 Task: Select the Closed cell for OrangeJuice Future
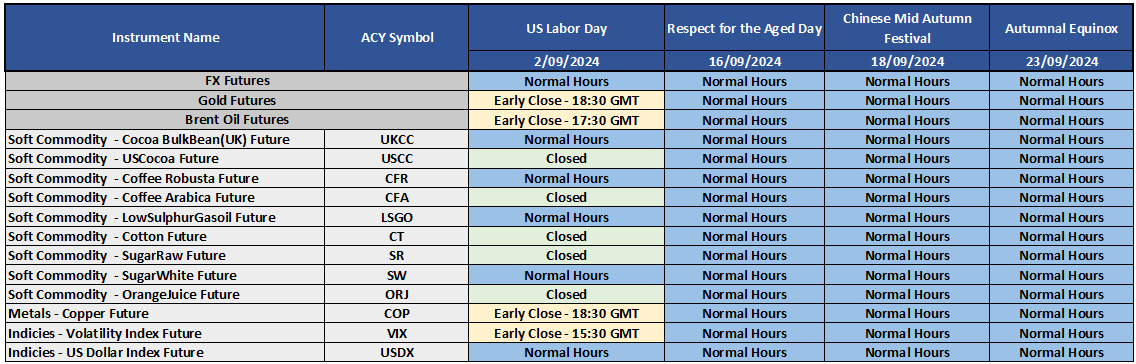(567, 294)
